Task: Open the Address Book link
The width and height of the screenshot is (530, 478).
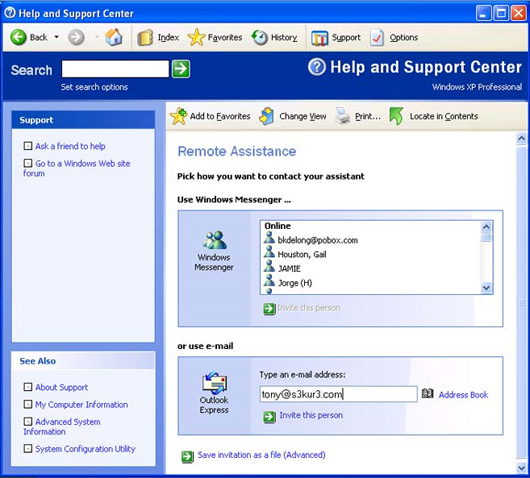Action: 463,395
